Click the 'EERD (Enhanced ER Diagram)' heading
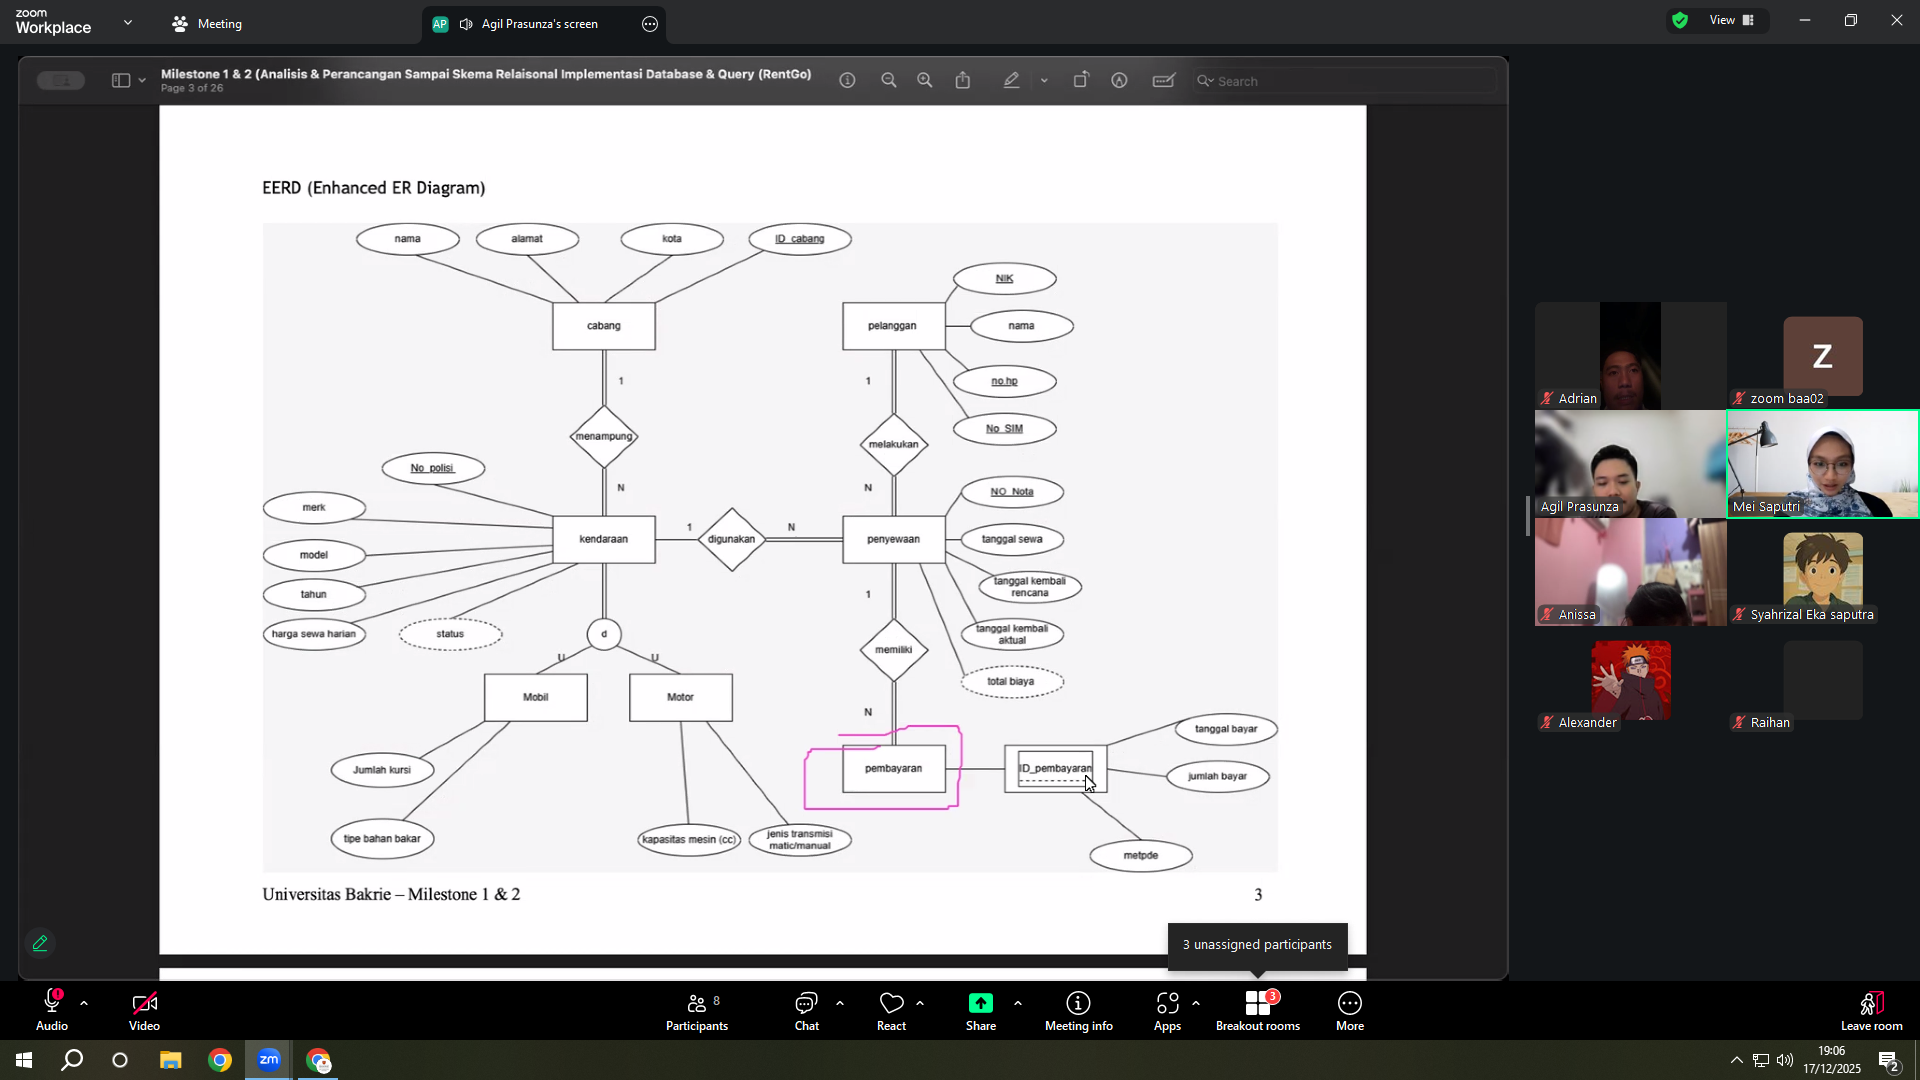 (374, 188)
